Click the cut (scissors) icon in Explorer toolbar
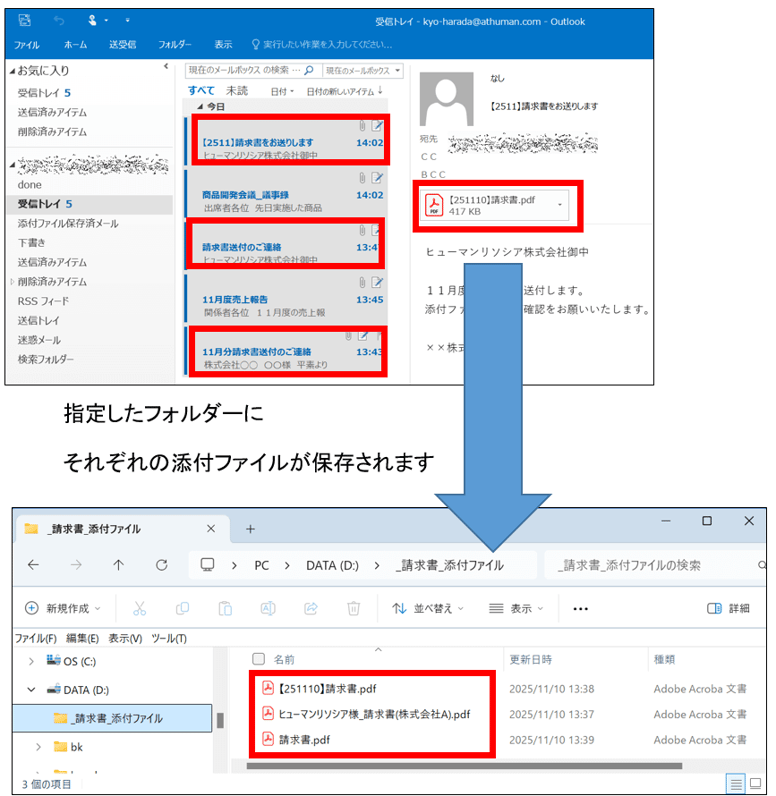Viewport: 776px width, 796px height. (x=139, y=608)
